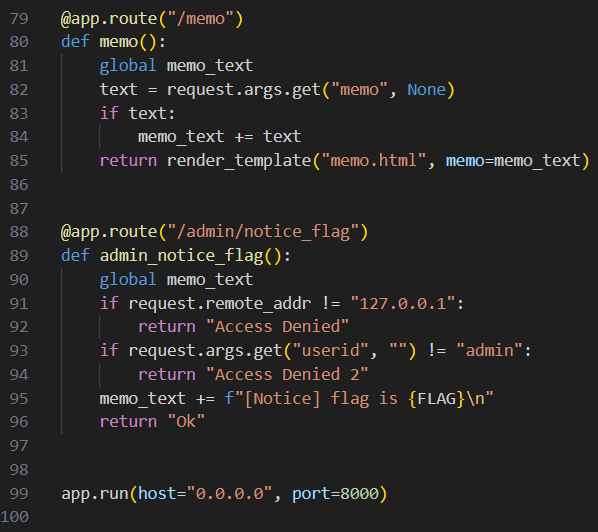
Task: Click memo_text on line 90
Action: pyautogui.click(x=210, y=280)
